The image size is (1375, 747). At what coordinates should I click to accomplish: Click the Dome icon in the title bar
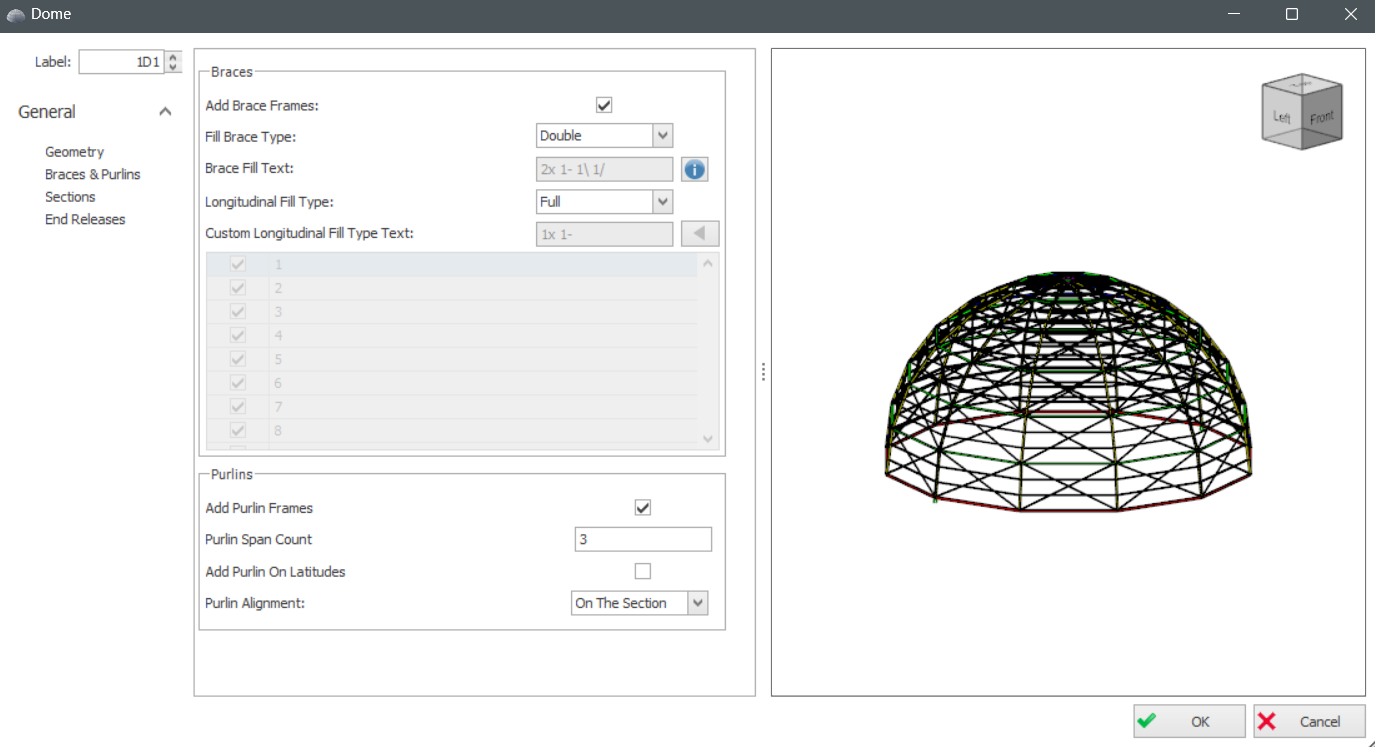(x=15, y=15)
